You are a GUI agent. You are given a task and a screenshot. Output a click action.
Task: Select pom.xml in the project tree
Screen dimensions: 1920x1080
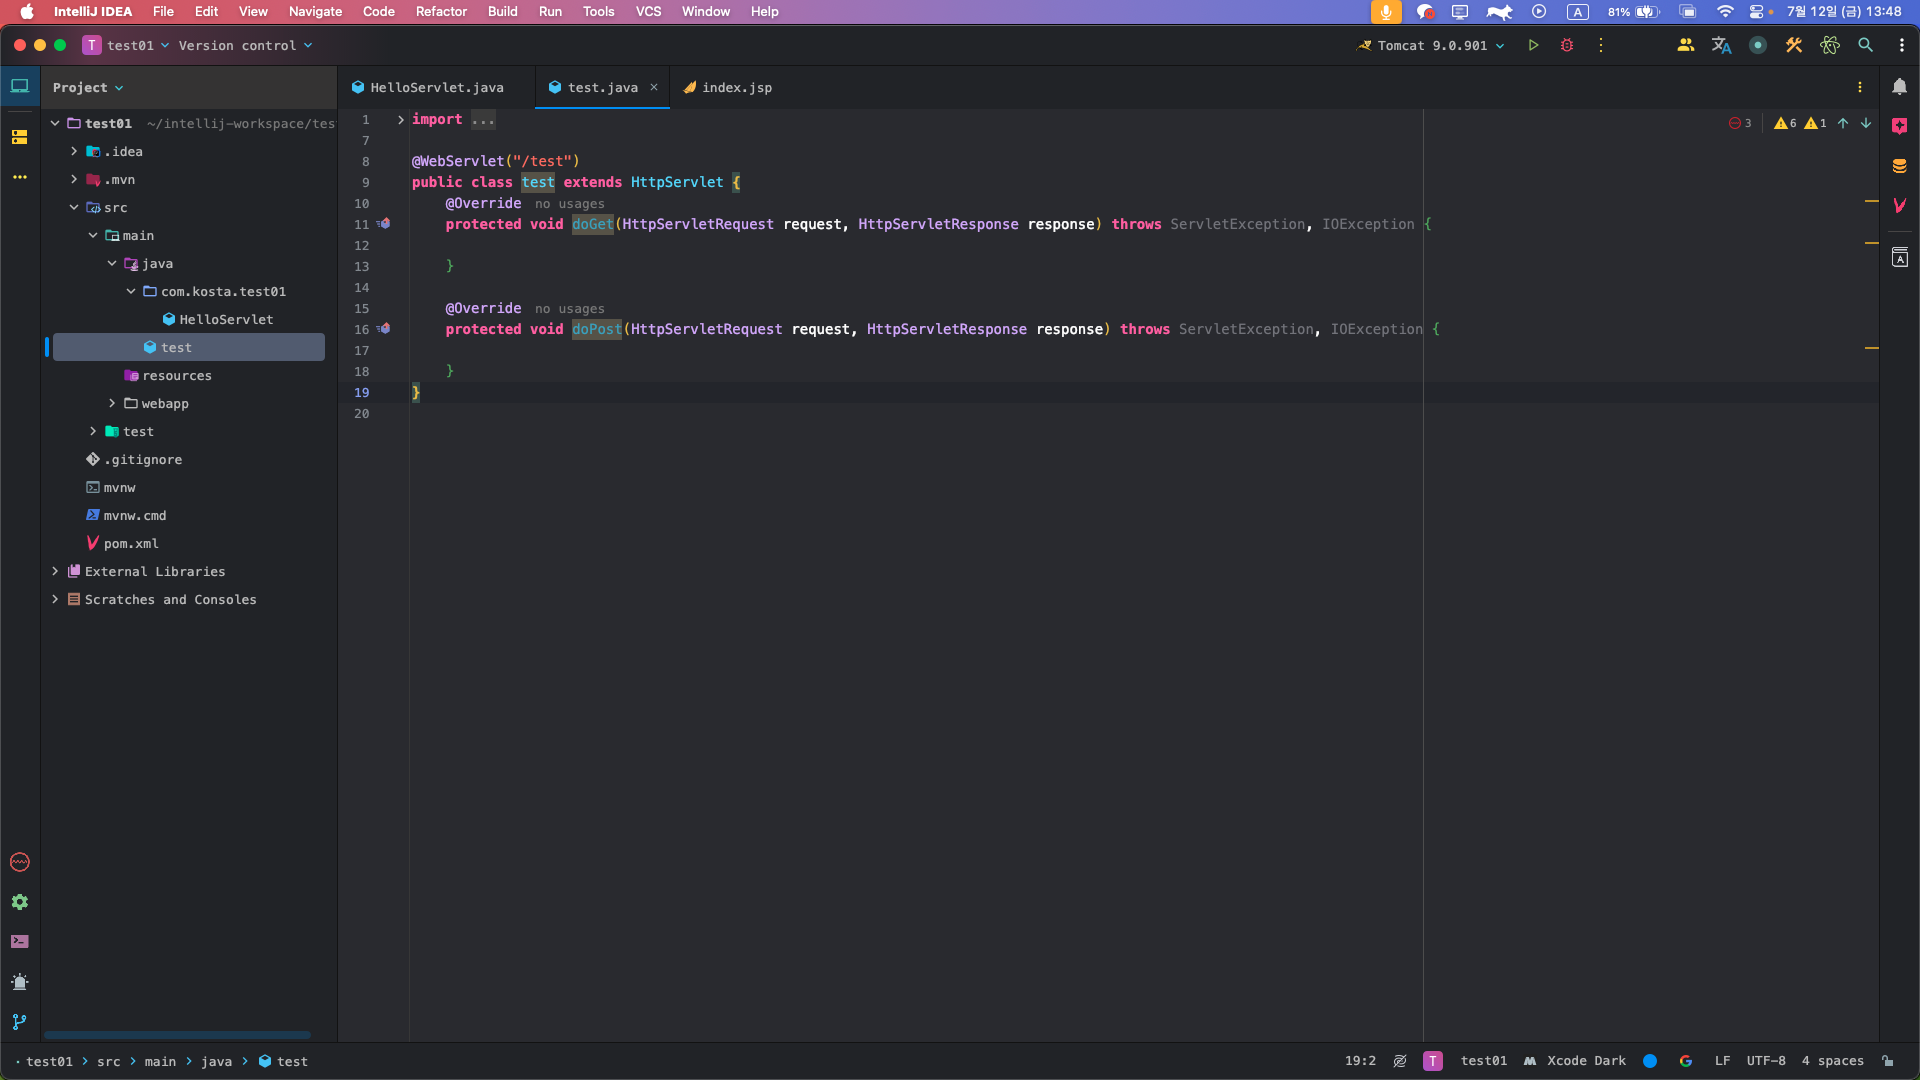pos(131,544)
